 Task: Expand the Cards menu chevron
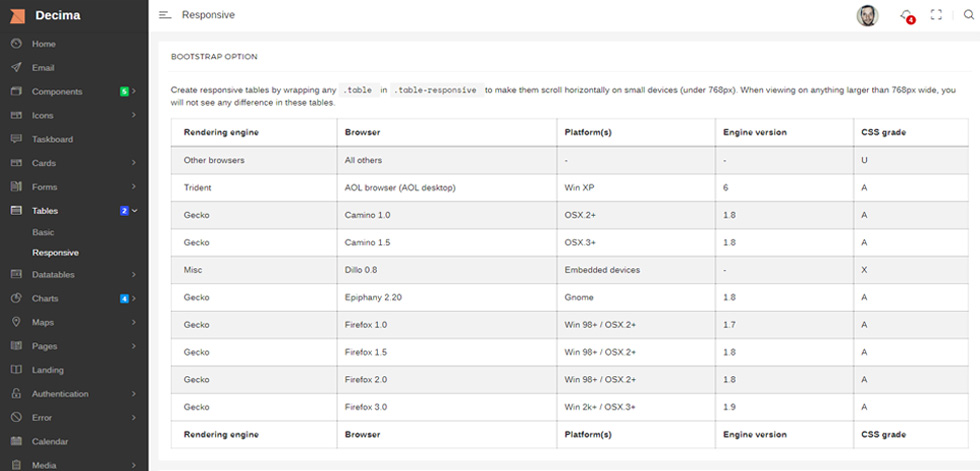pyautogui.click(x=134, y=162)
